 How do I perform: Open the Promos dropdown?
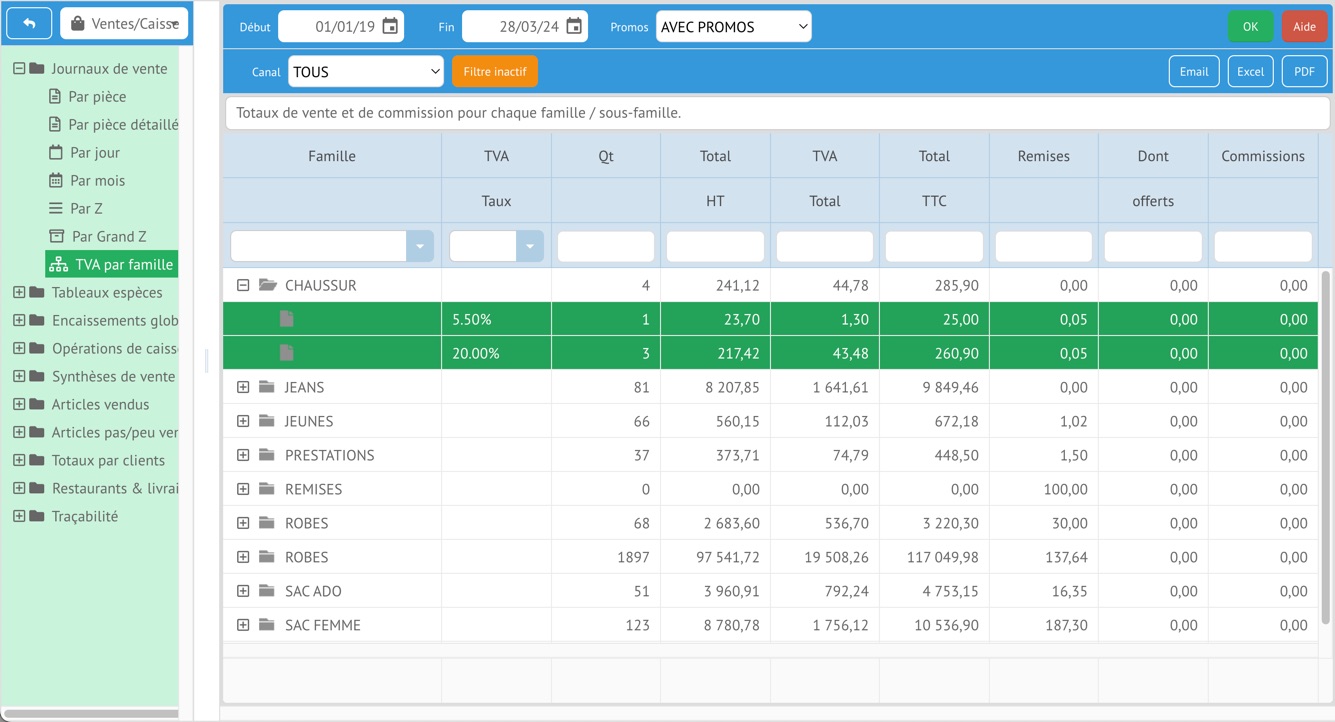(x=733, y=27)
